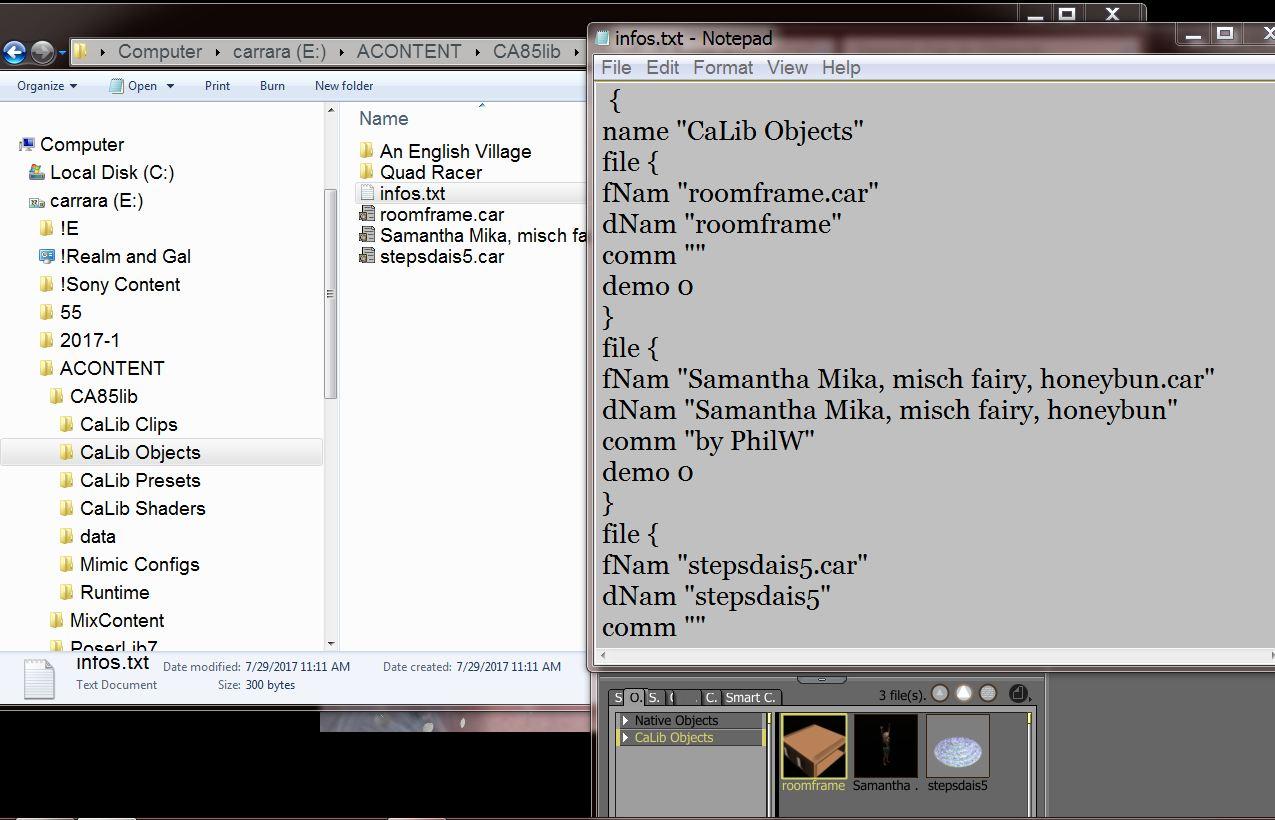Click Print in Explorer's toolbar
The image size is (1275, 820).
point(217,86)
